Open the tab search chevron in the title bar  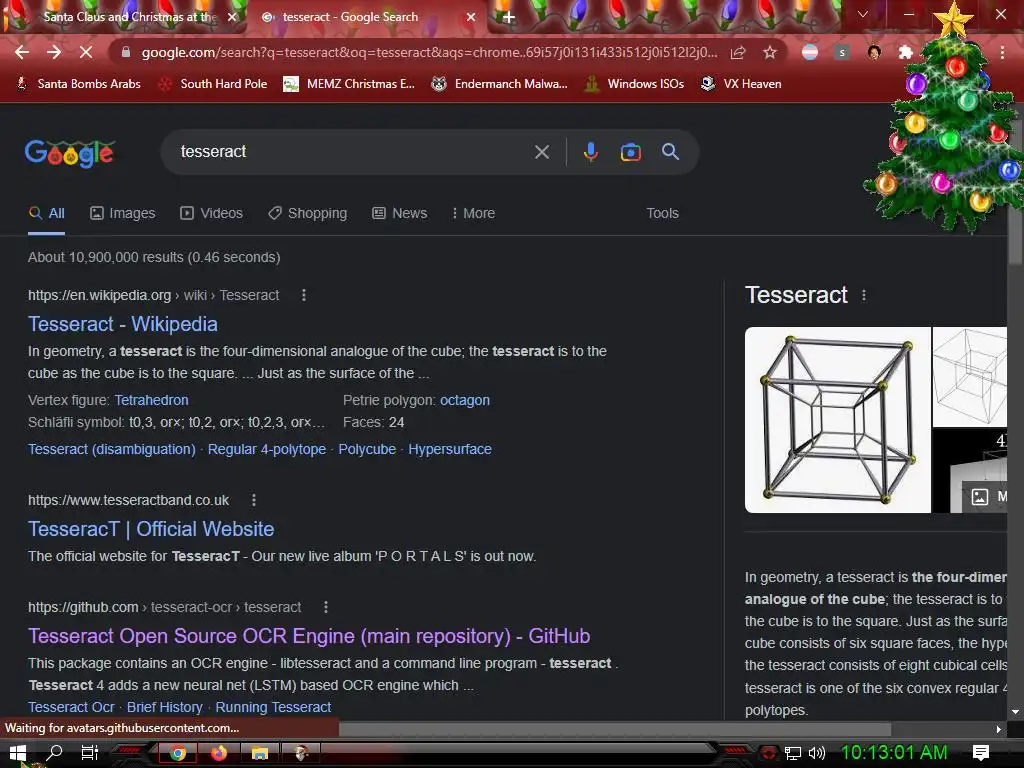(863, 14)
